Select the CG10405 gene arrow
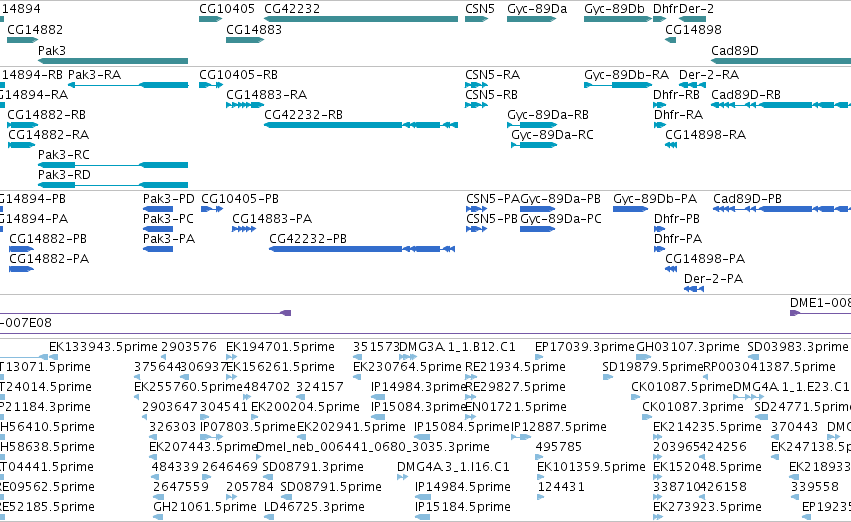 [211, 19]
